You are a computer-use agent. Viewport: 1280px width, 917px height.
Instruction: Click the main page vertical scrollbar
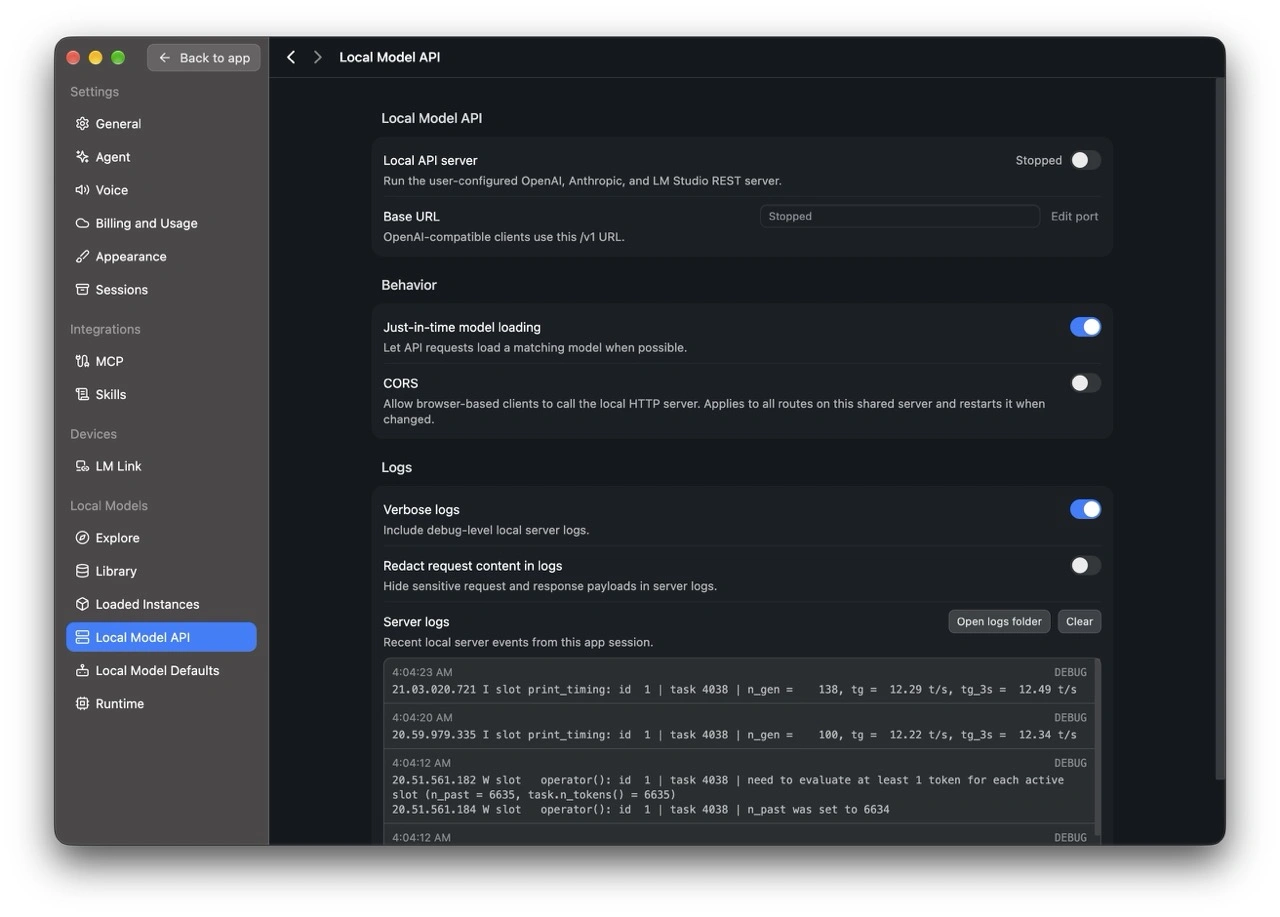coord(1219,430)
